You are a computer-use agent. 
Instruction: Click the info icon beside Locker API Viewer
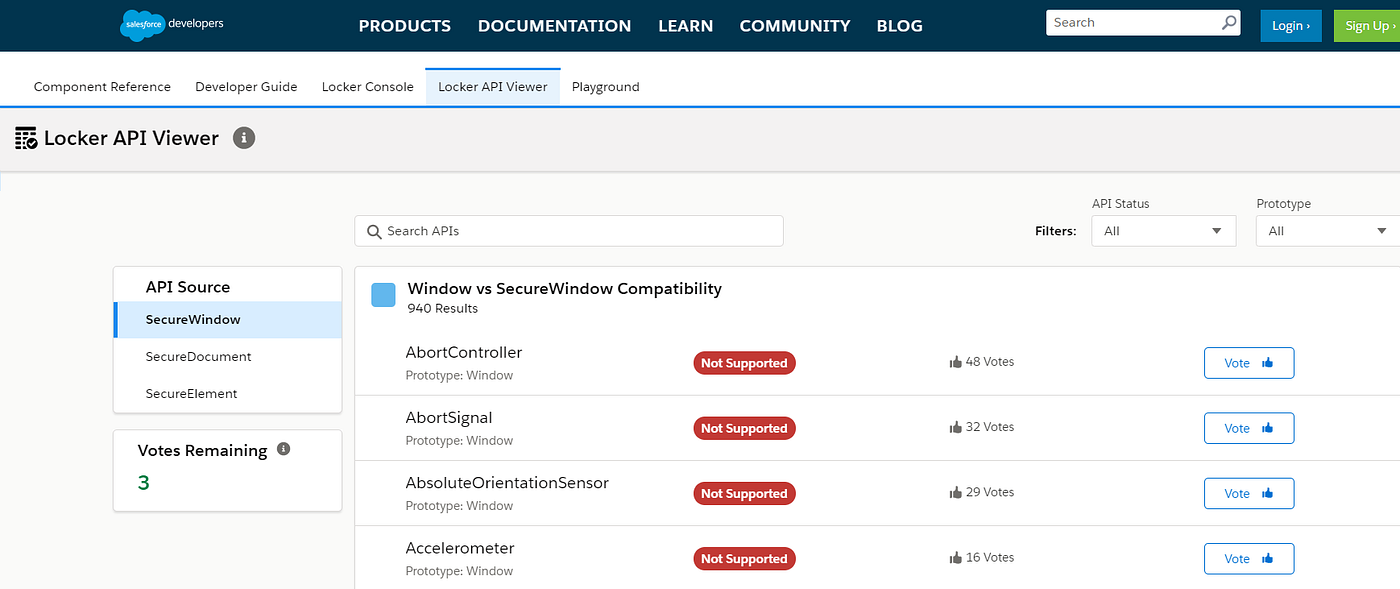click(244, 138)
